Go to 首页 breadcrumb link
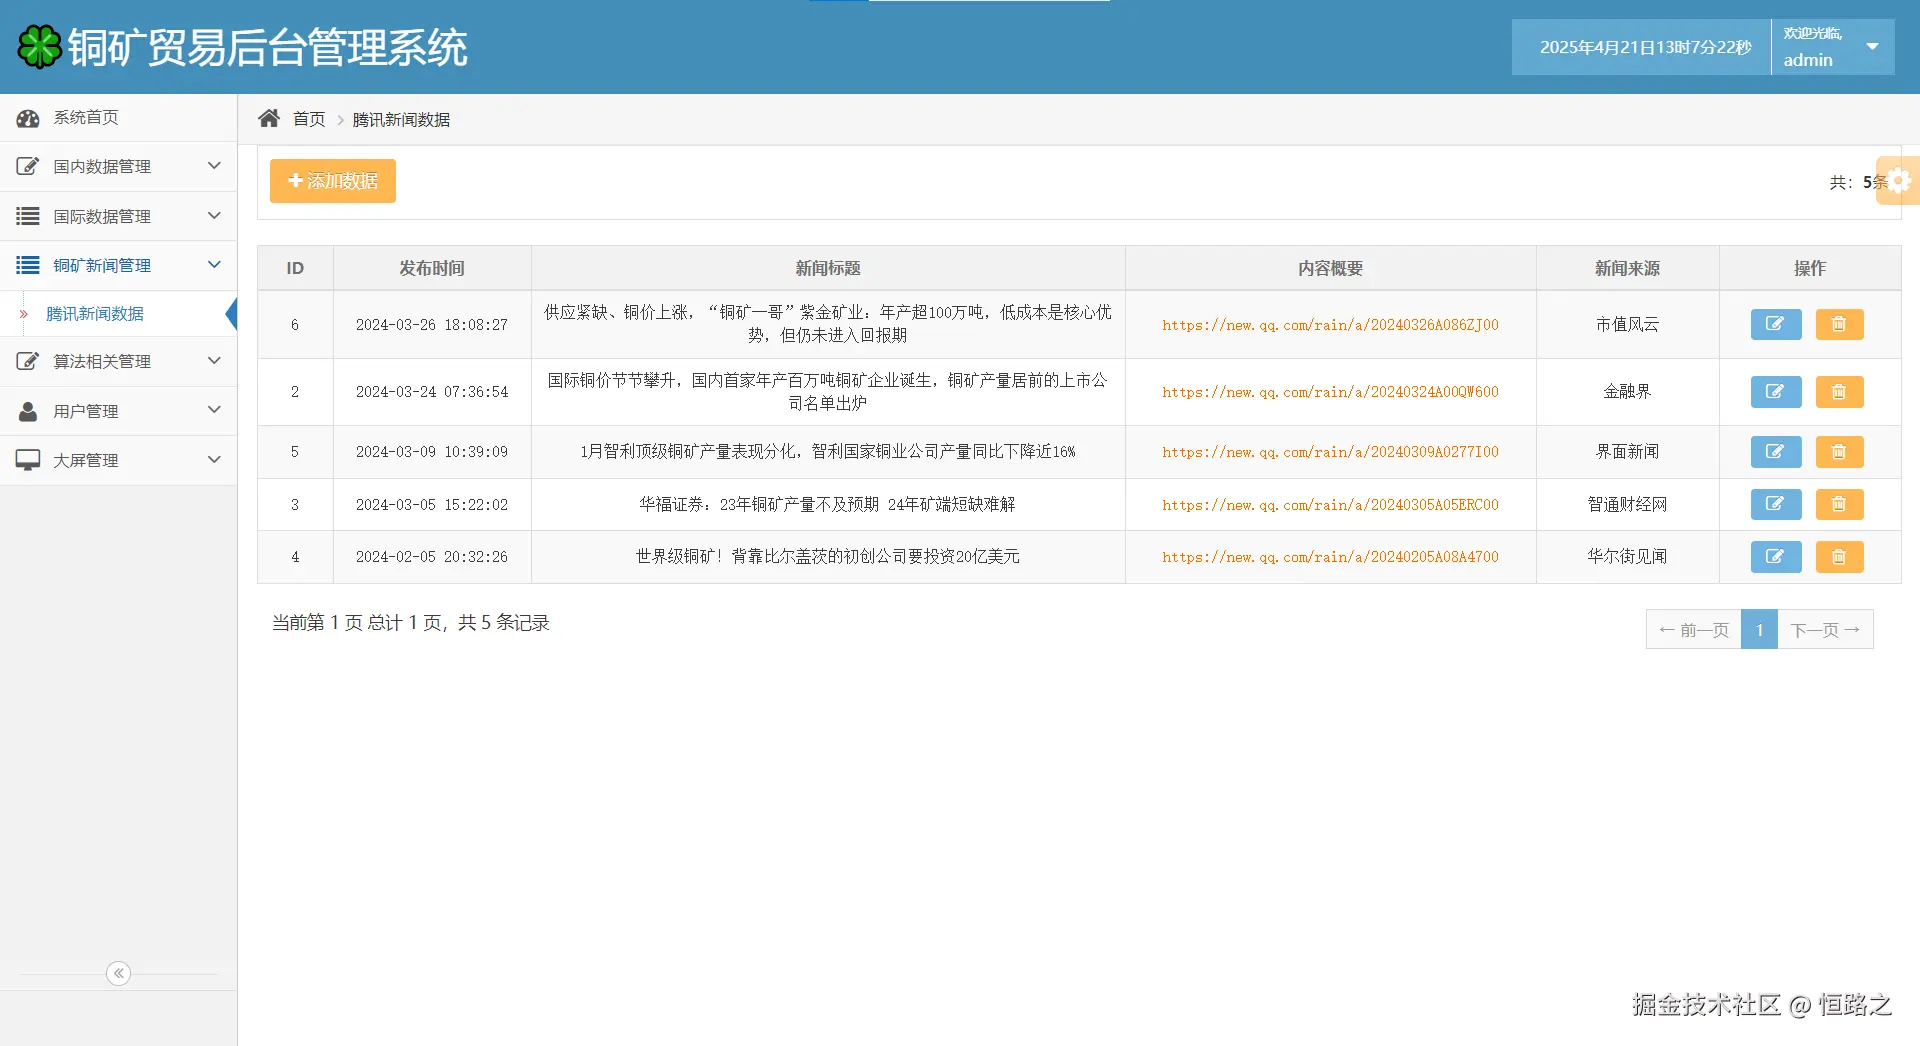Viewport: 1920px width, 1046px height. pyautogui.click(x=309, y=119)
